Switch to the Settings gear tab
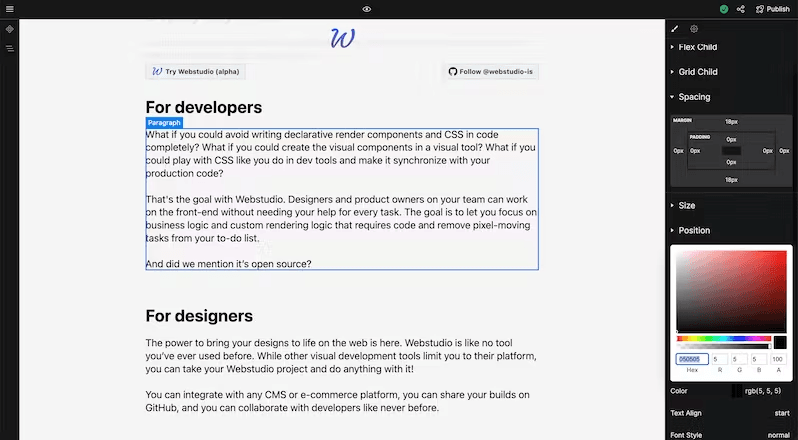Image resolution: width=798 pixels, height=440 pixels. point(694,29)
